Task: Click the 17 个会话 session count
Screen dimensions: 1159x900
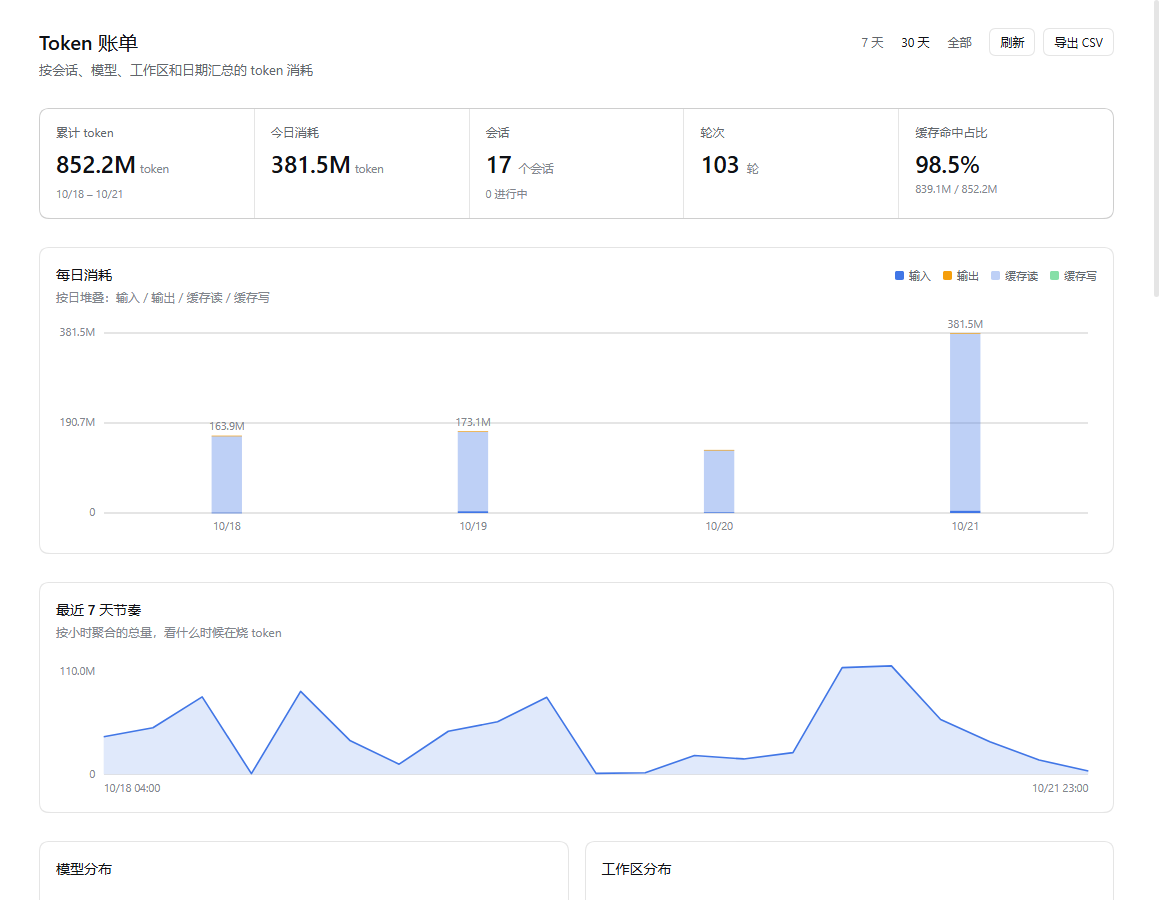Action: click(520, 166)
